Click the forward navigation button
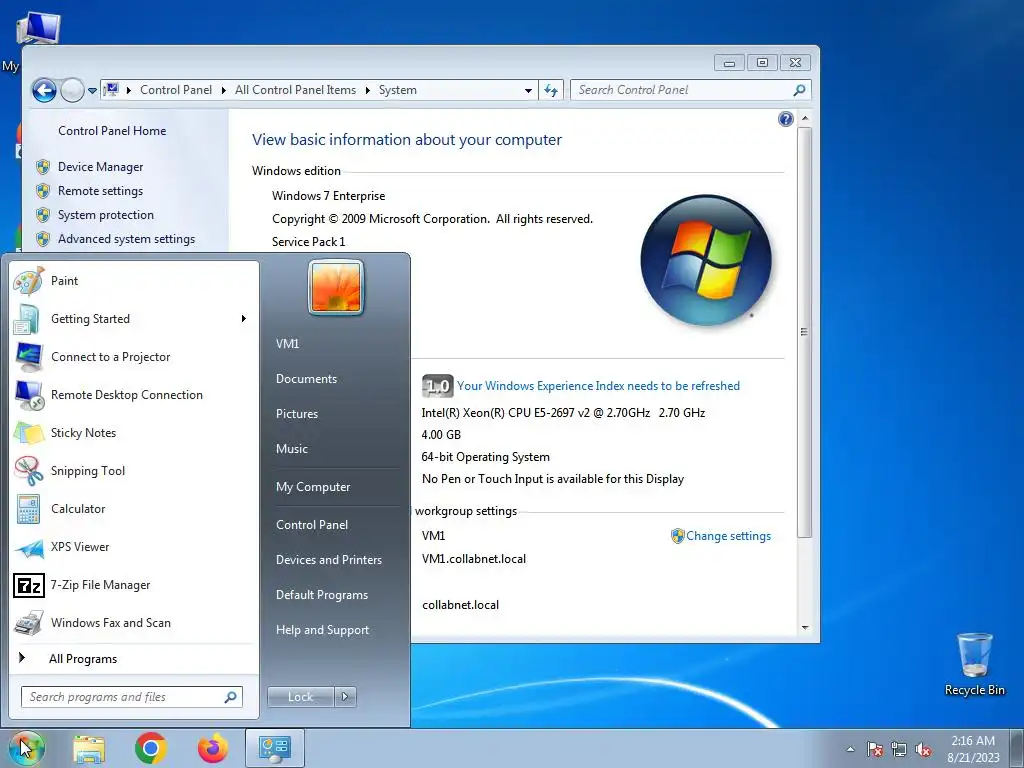Screen dimensions: 1024x768 click(72, 90)
